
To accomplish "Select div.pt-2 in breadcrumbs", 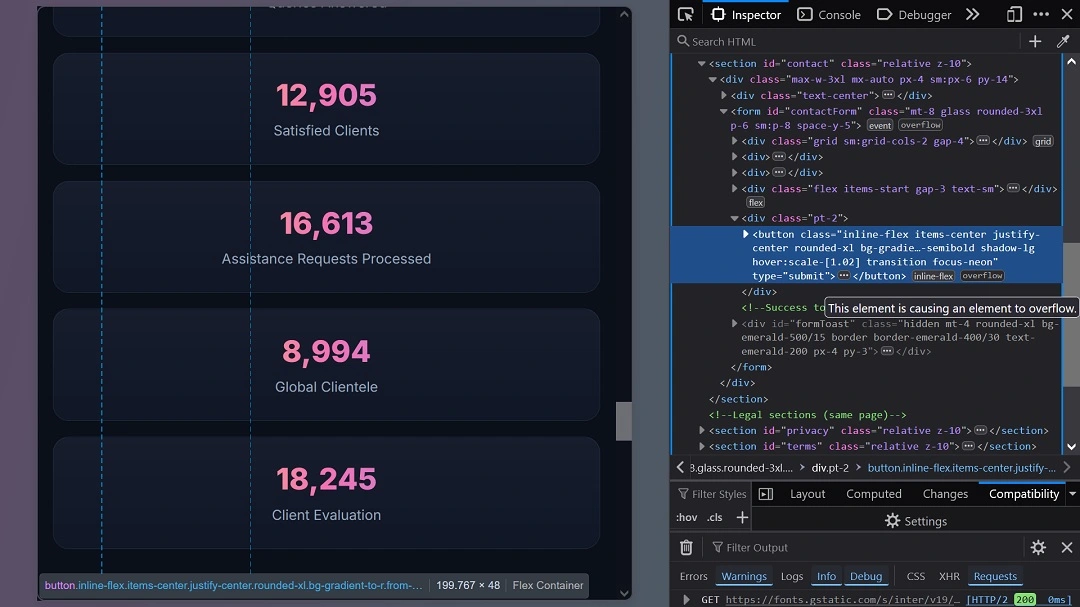I will point(830,468).
